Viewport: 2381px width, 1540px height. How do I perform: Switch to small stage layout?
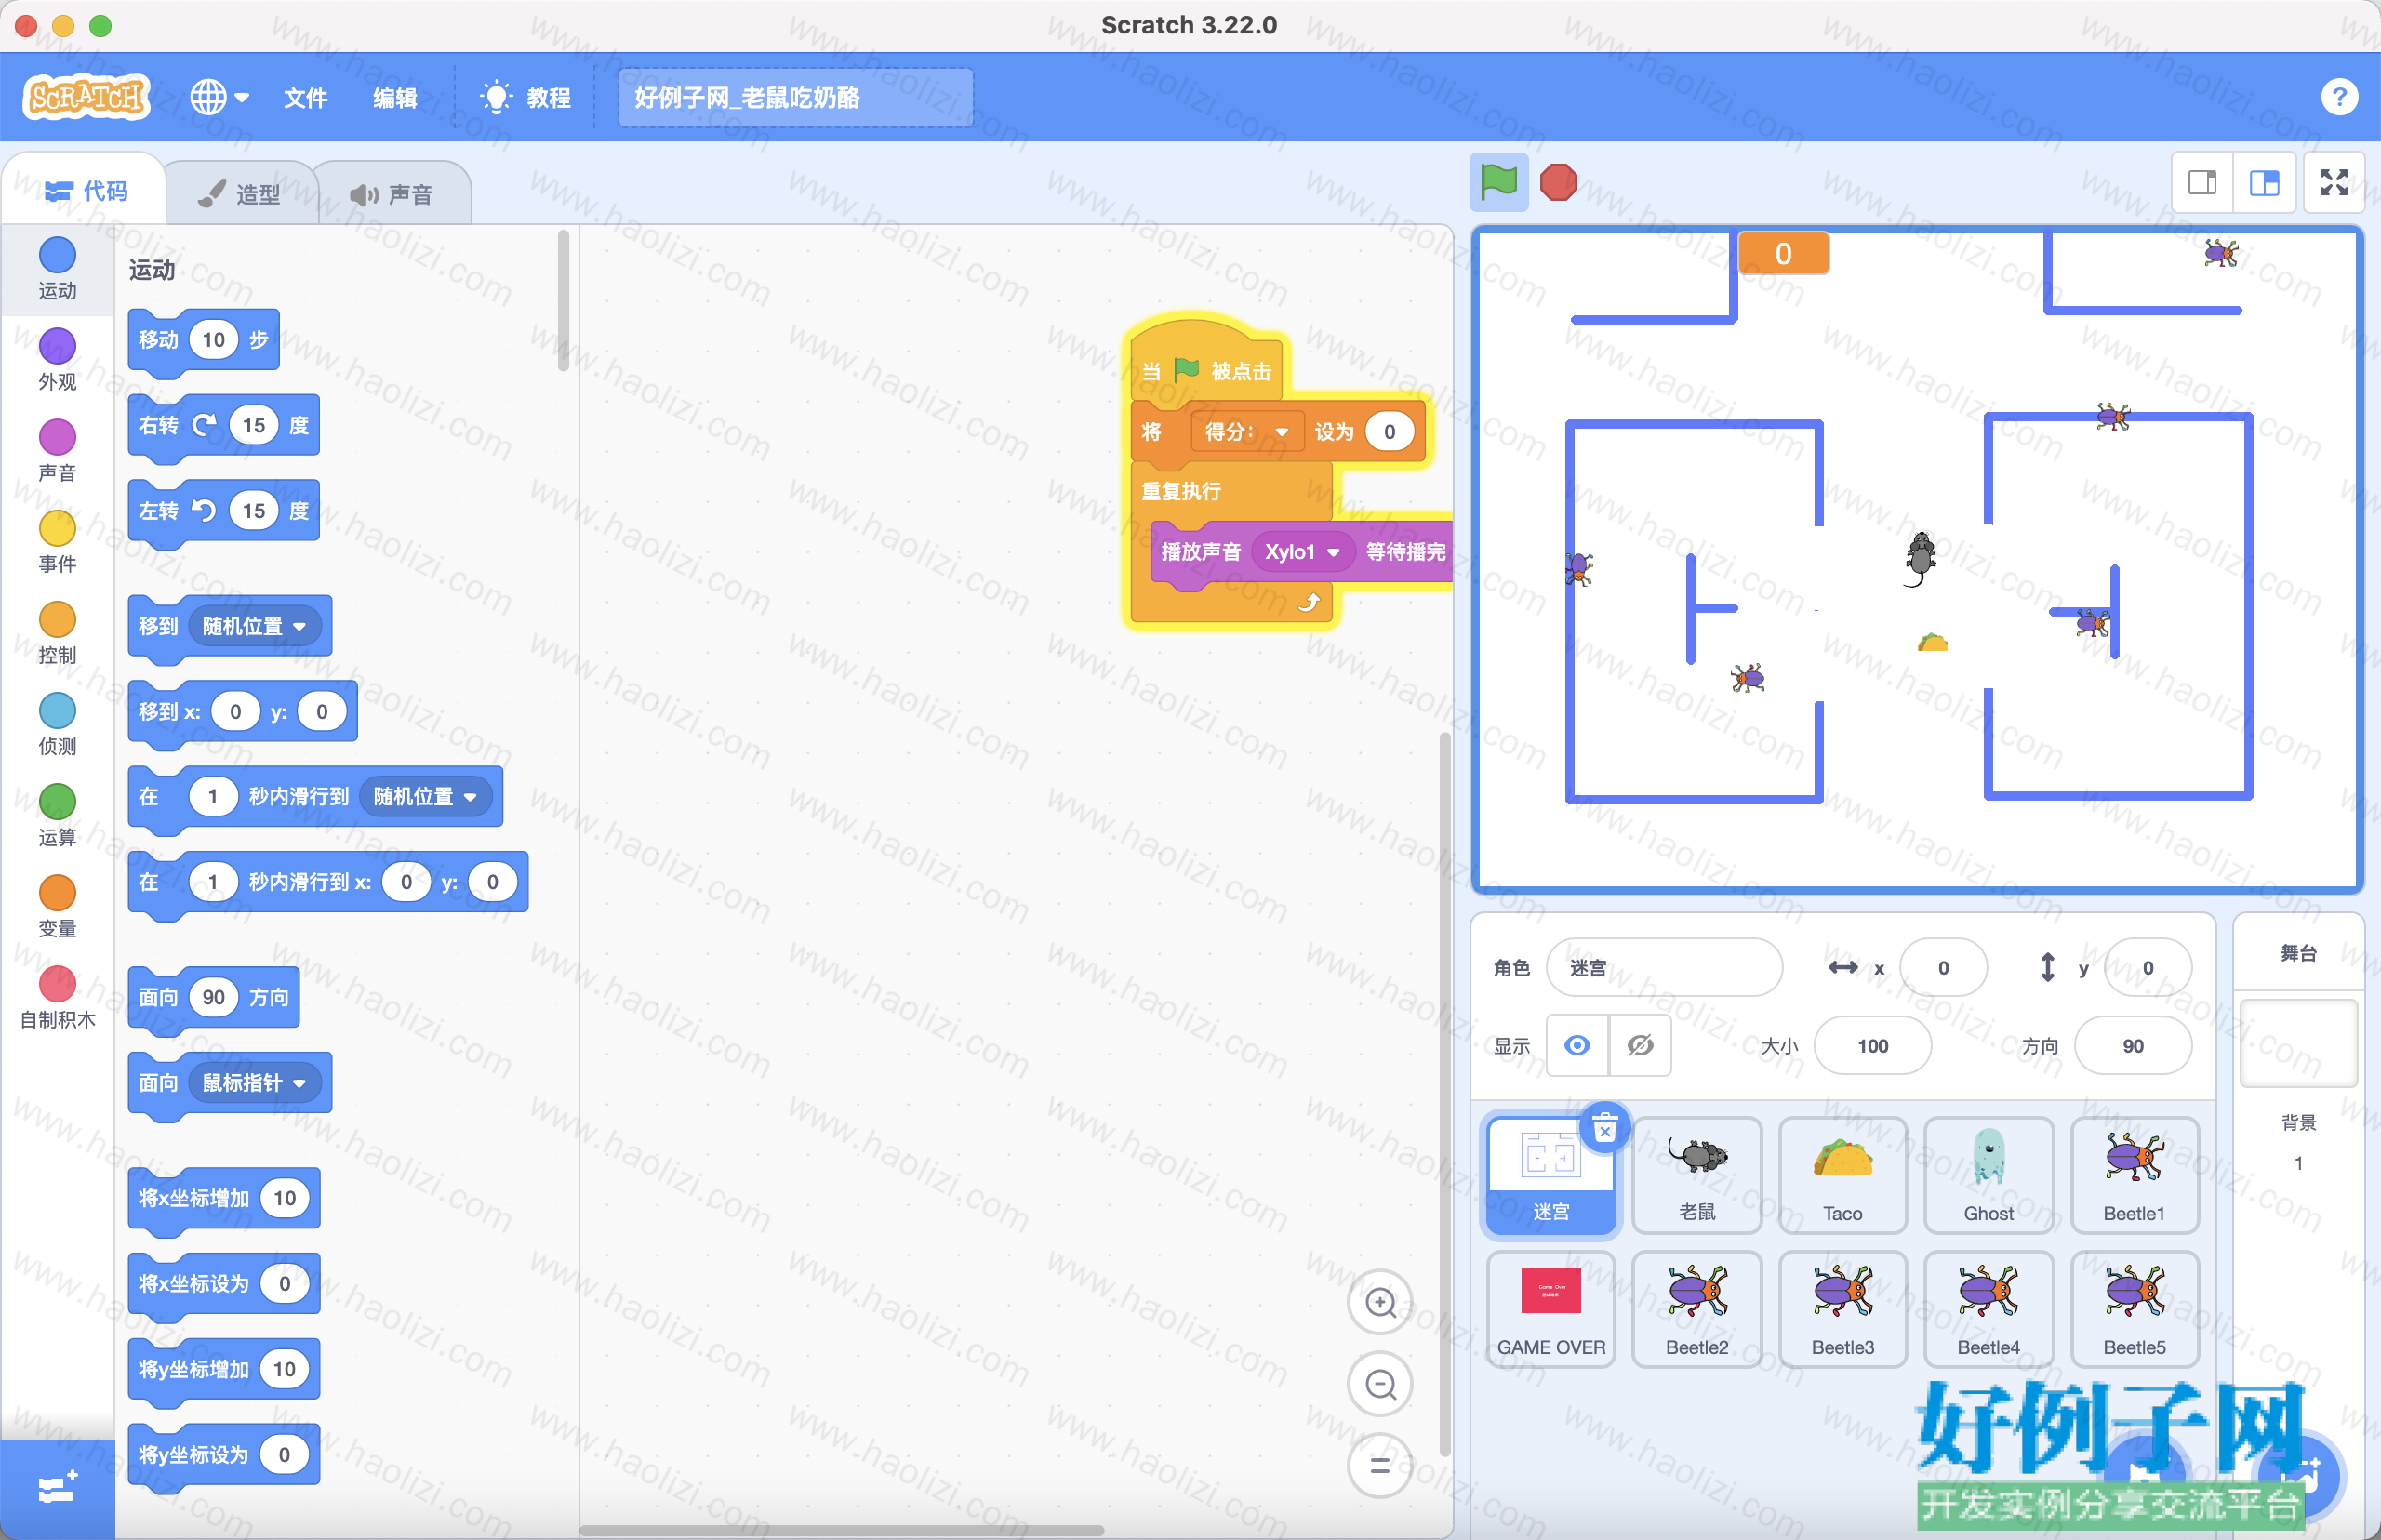pyautogui.click(x=2202, y=182)
